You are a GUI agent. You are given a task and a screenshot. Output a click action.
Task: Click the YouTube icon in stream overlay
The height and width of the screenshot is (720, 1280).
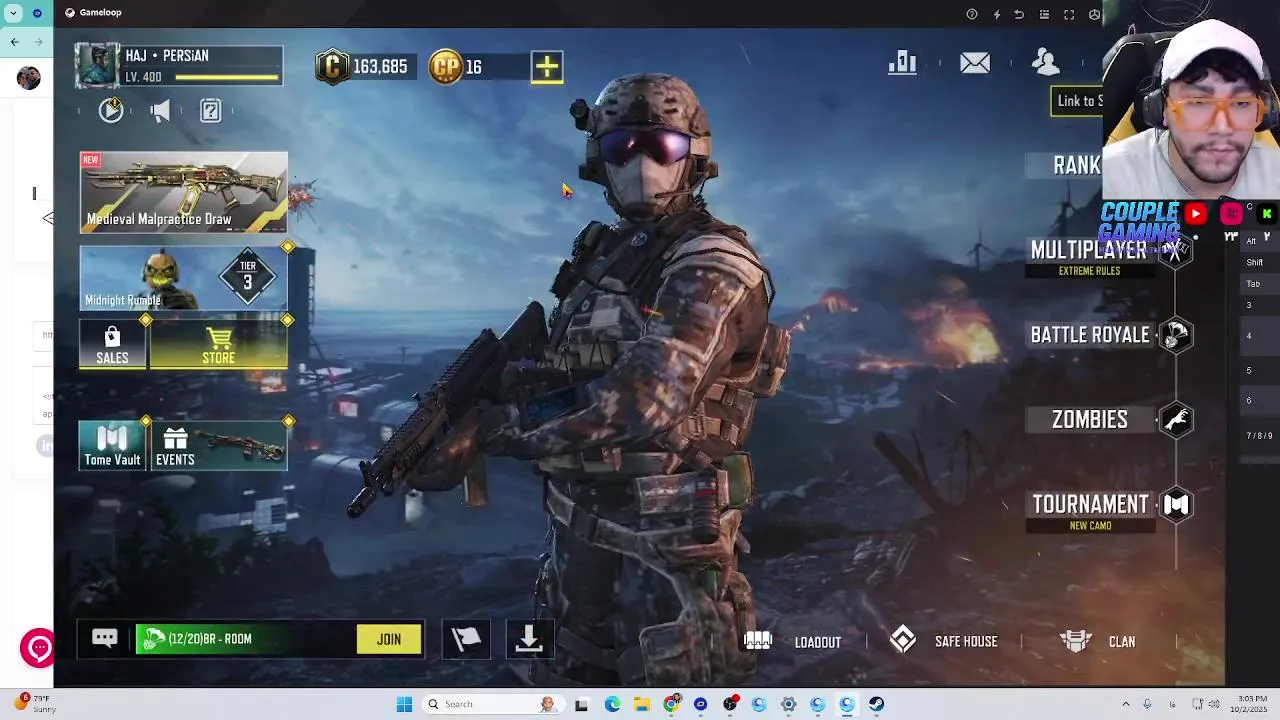(1196, 213)
